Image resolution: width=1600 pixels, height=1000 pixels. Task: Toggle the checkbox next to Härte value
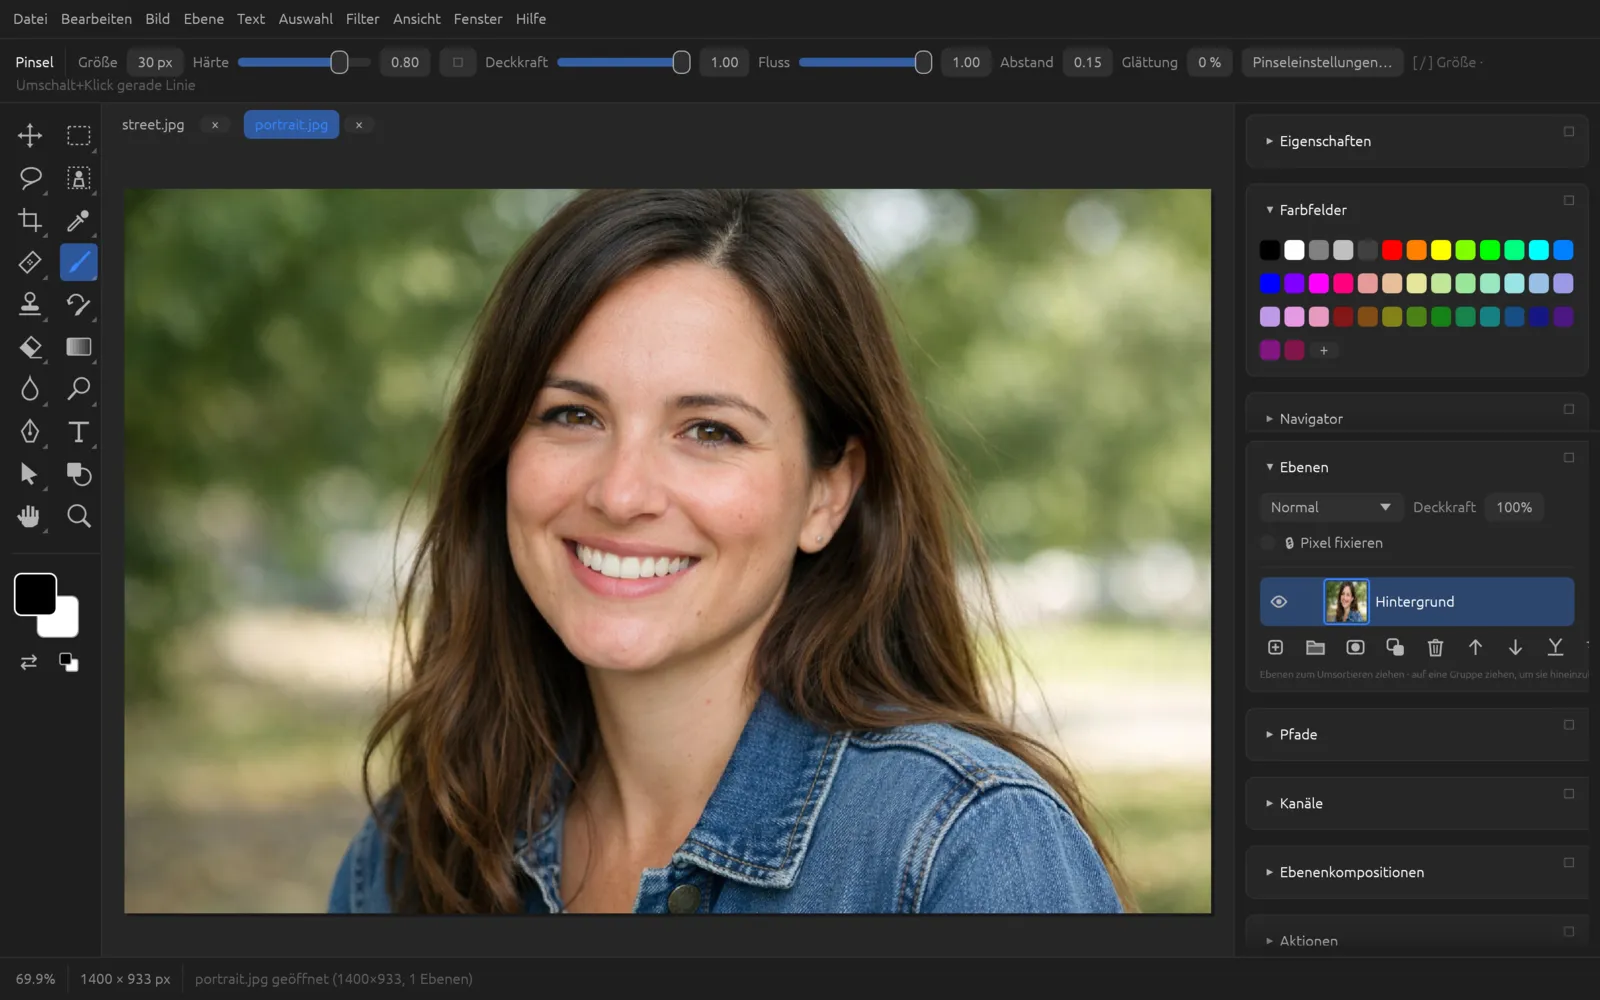pyautogui.click(x=458, y=62)
